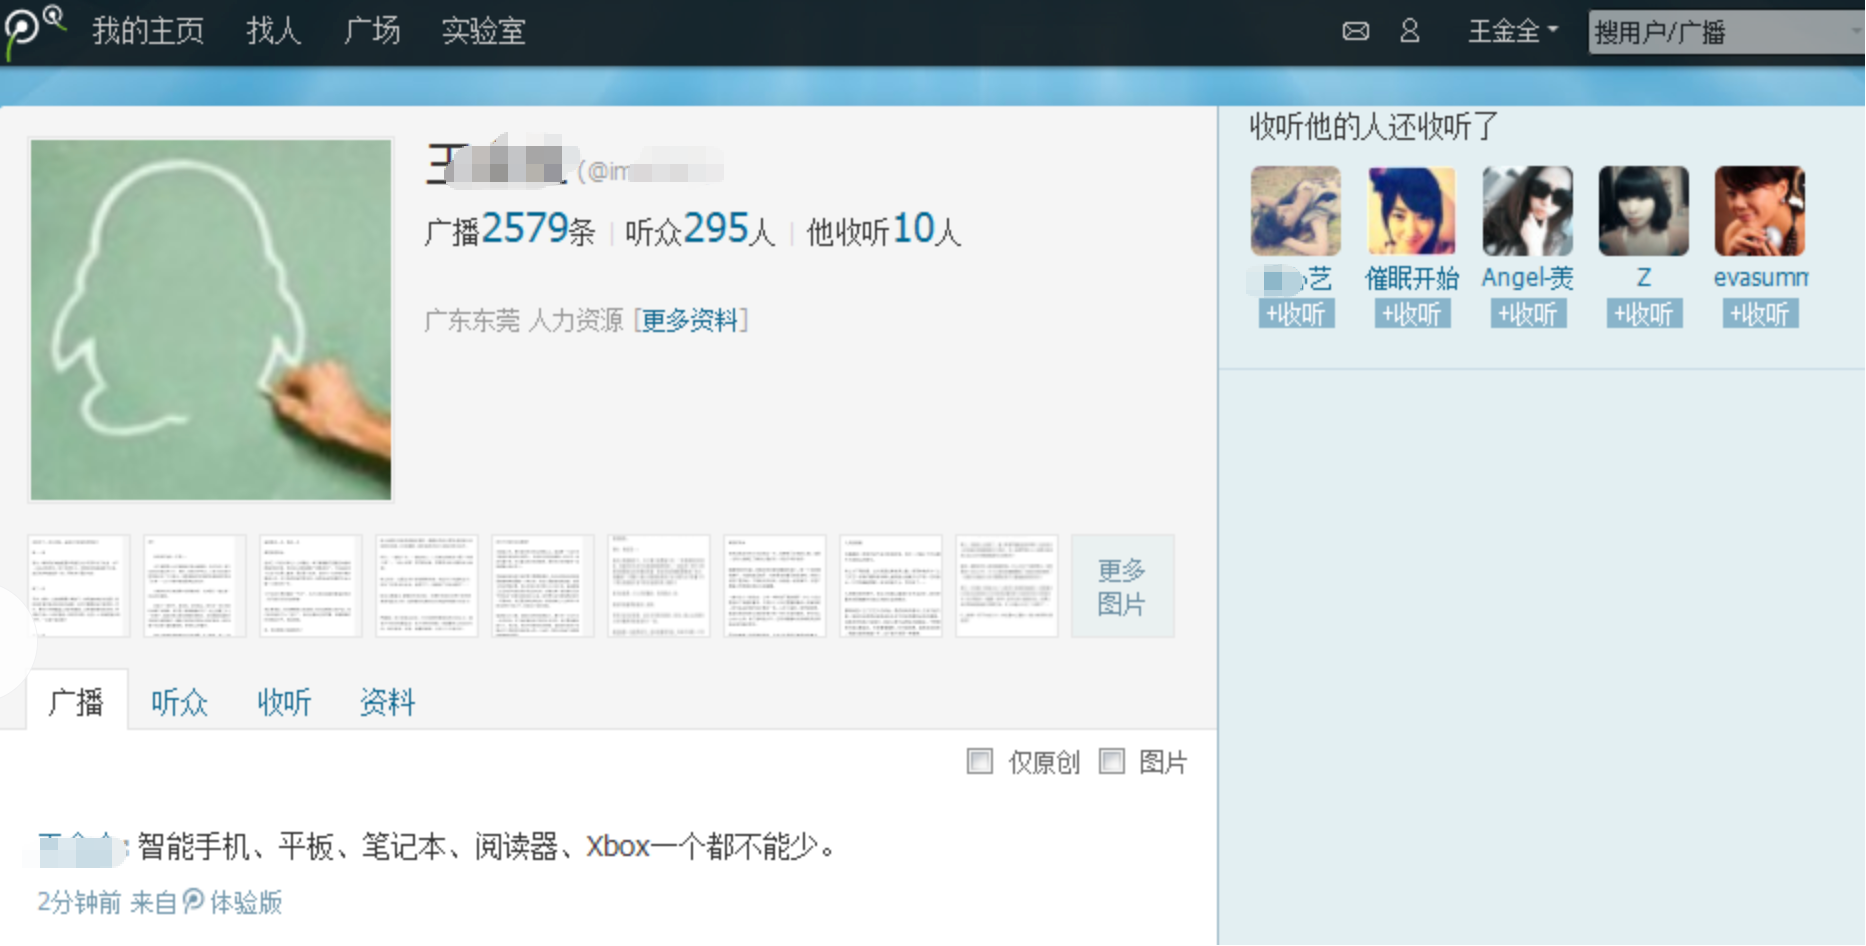Click the small logo beside 体验版
Image resolution: width=1866 pixels, height=946 pixels.
[x=193, y=901]
